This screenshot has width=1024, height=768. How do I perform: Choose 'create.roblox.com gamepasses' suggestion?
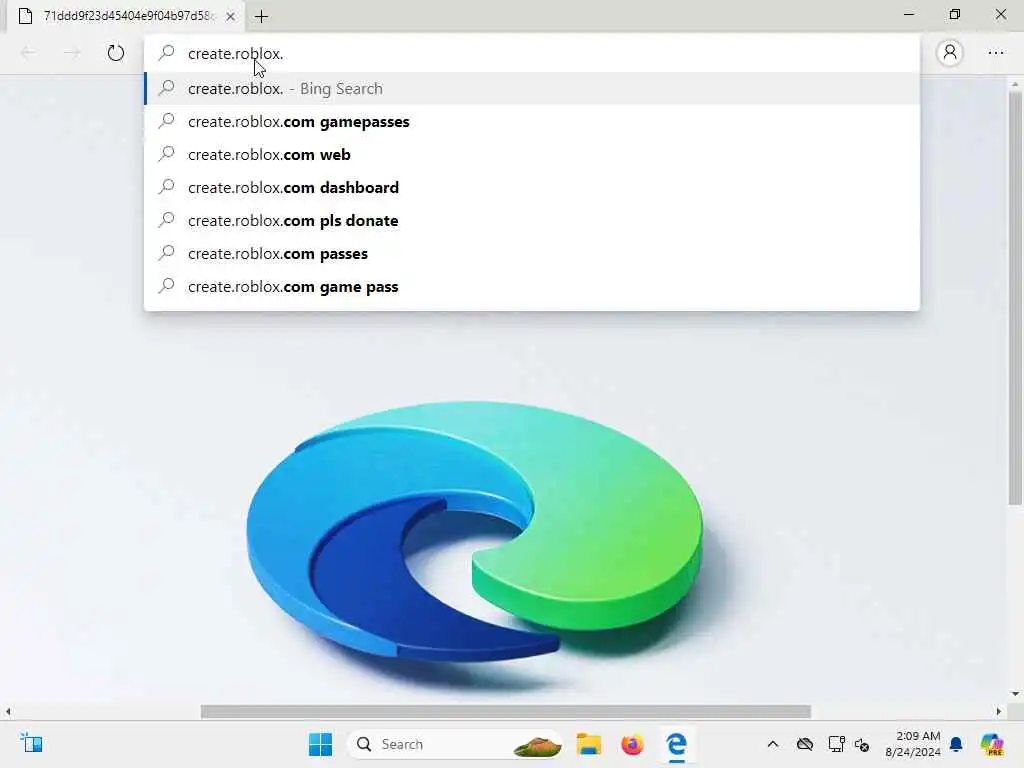point(532,121)
